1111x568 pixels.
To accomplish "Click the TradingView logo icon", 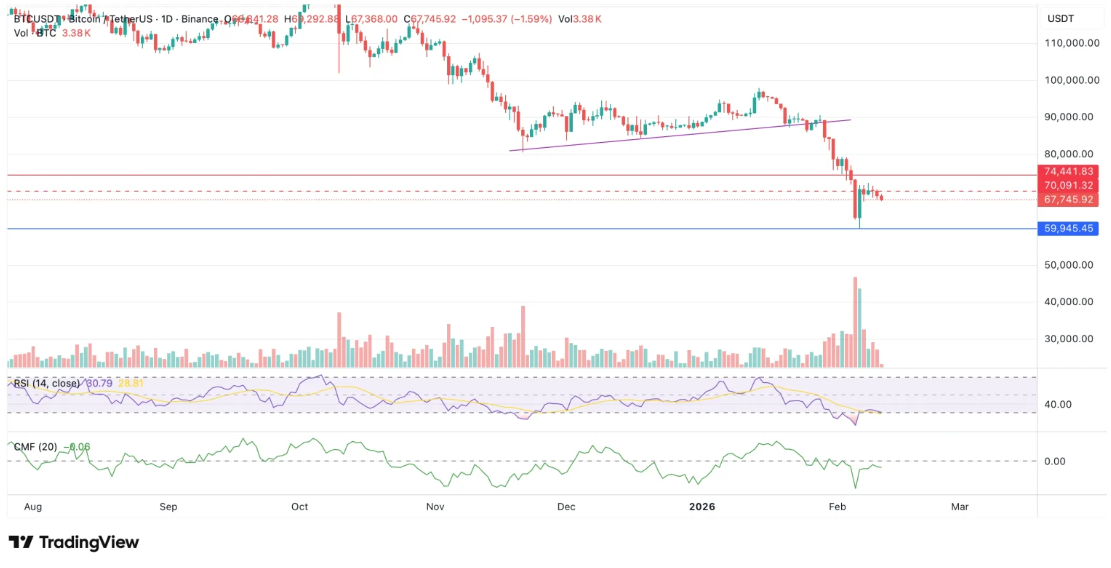I will 21,542.
